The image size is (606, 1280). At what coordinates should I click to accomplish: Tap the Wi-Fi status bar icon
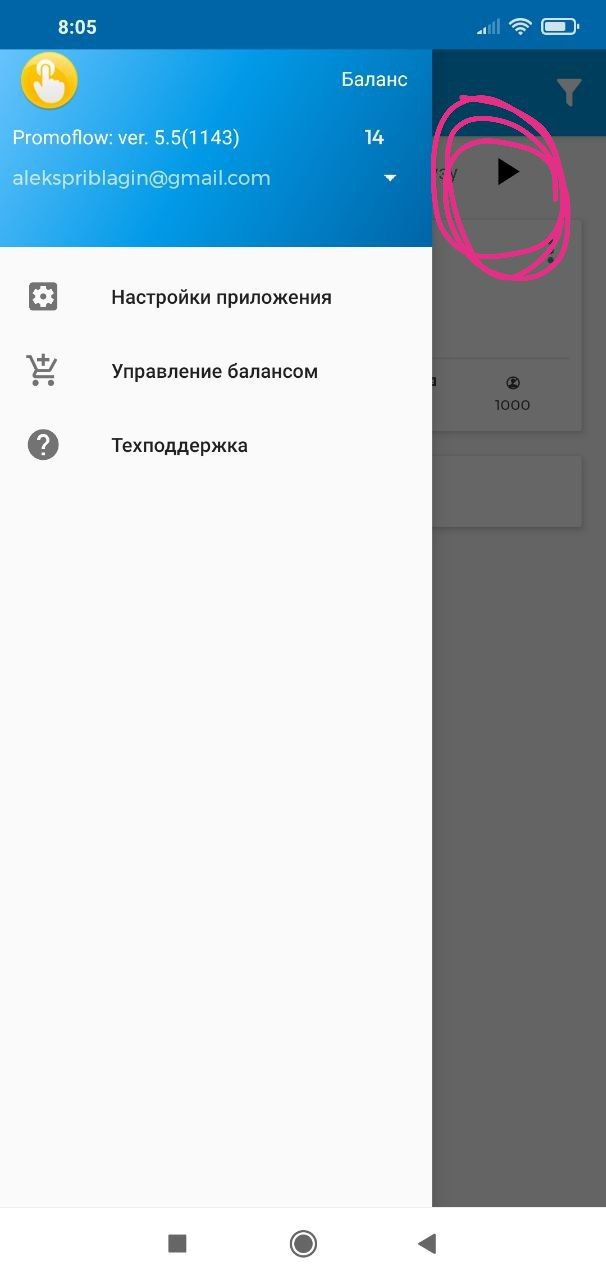coord(520,27)
